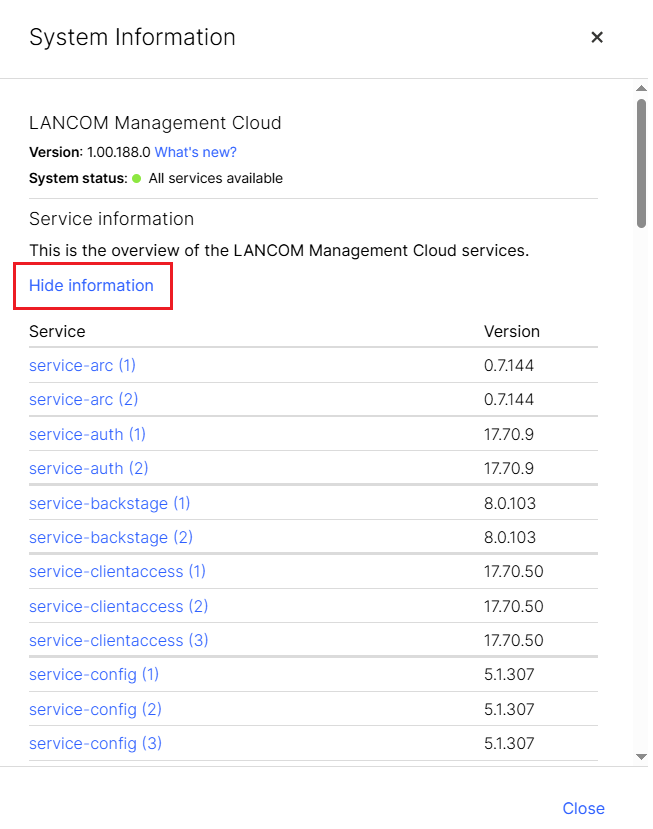
Task: Open the What's new? link
Action: coord(197,151)
